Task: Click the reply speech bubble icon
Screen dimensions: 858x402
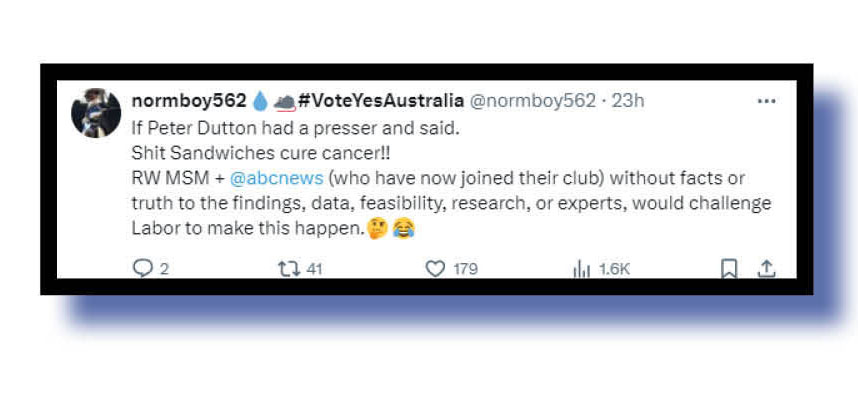Action: point(140,268)
